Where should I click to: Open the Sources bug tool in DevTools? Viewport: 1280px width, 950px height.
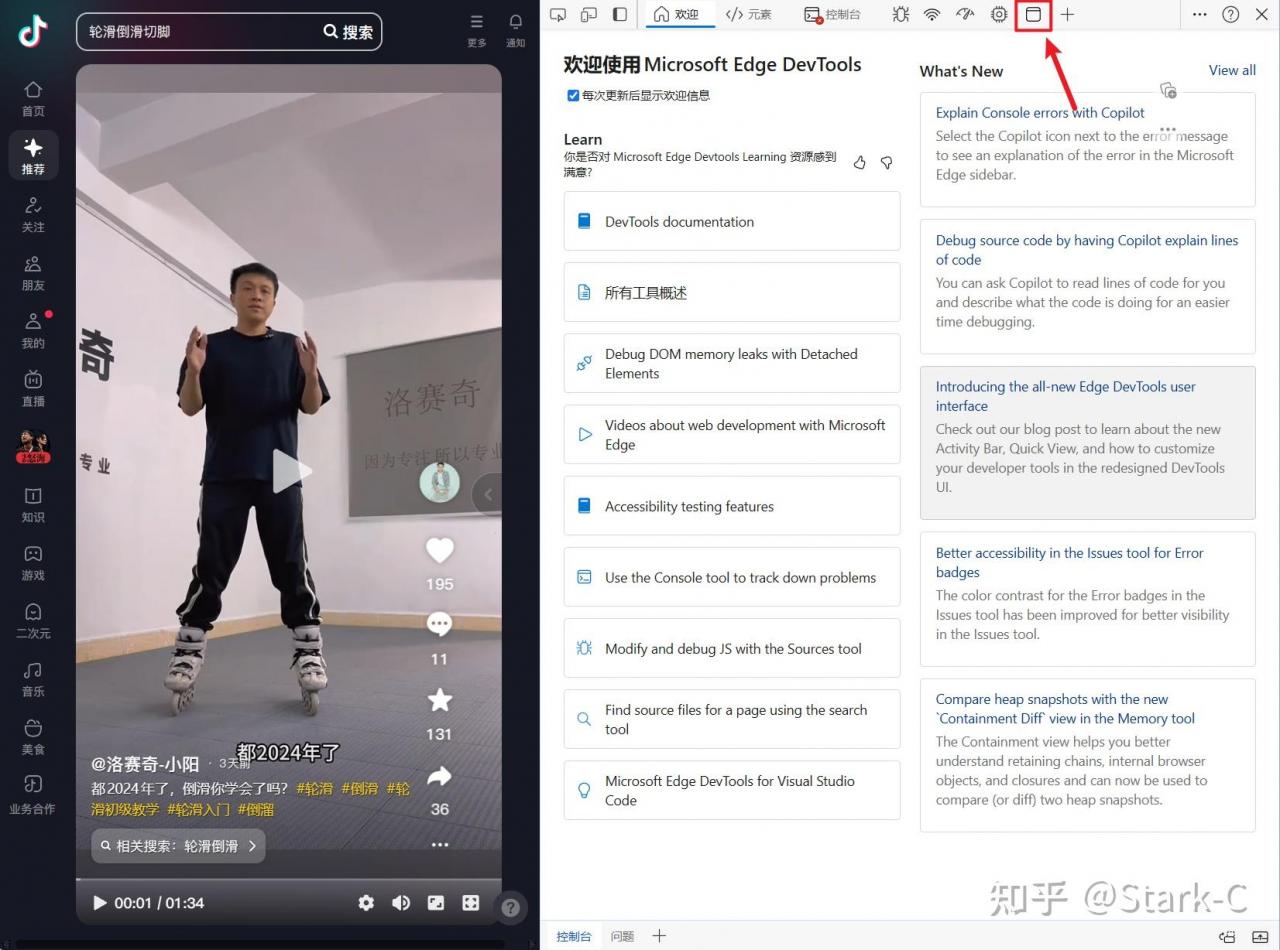pos(900,14)
